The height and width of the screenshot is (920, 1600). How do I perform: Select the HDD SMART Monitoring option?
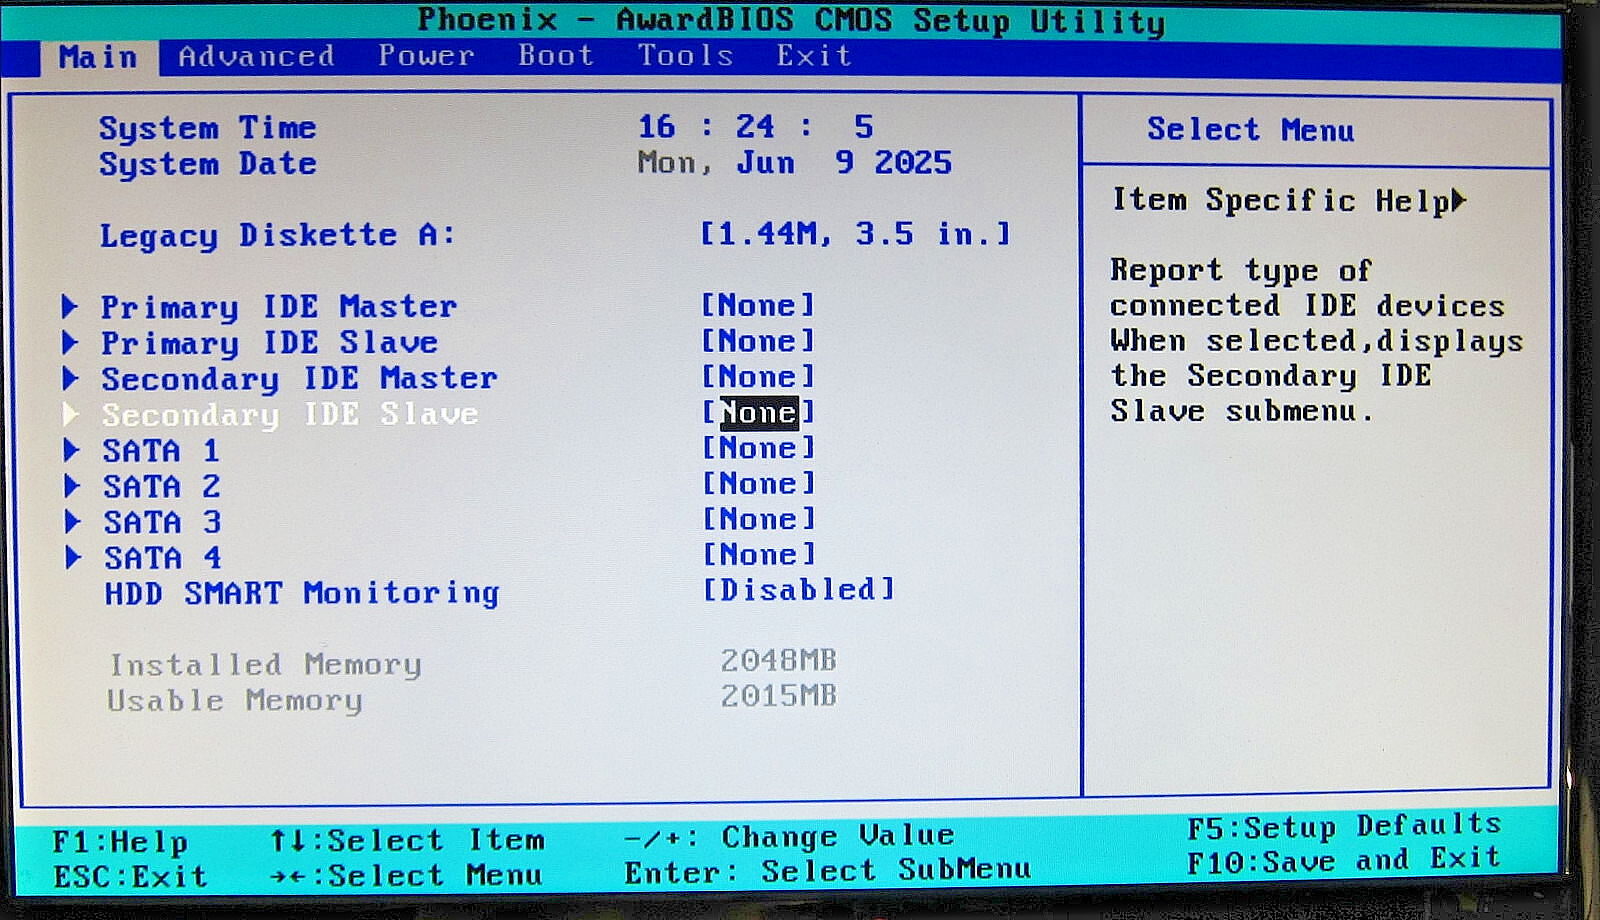[x=302, y=594]
